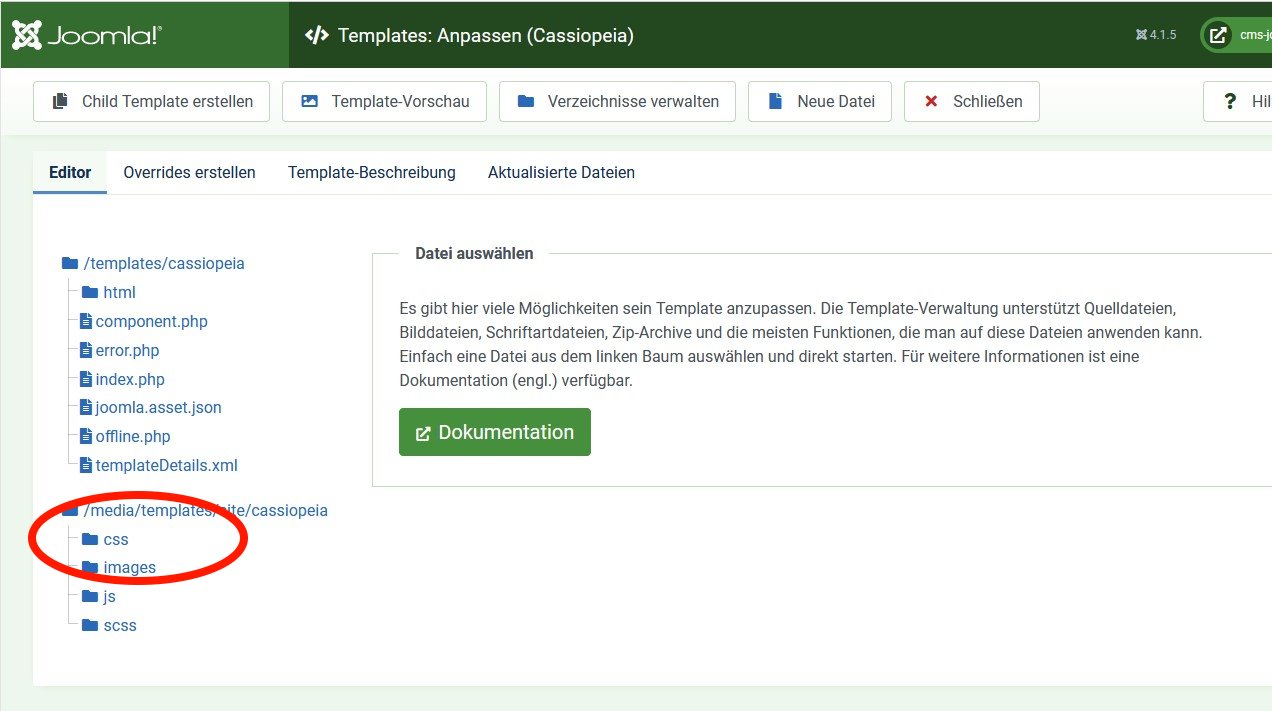Click the Verzeichnisse verwalten folder icon
This screenshot has width=1272, height=711.
coord(526,101)
